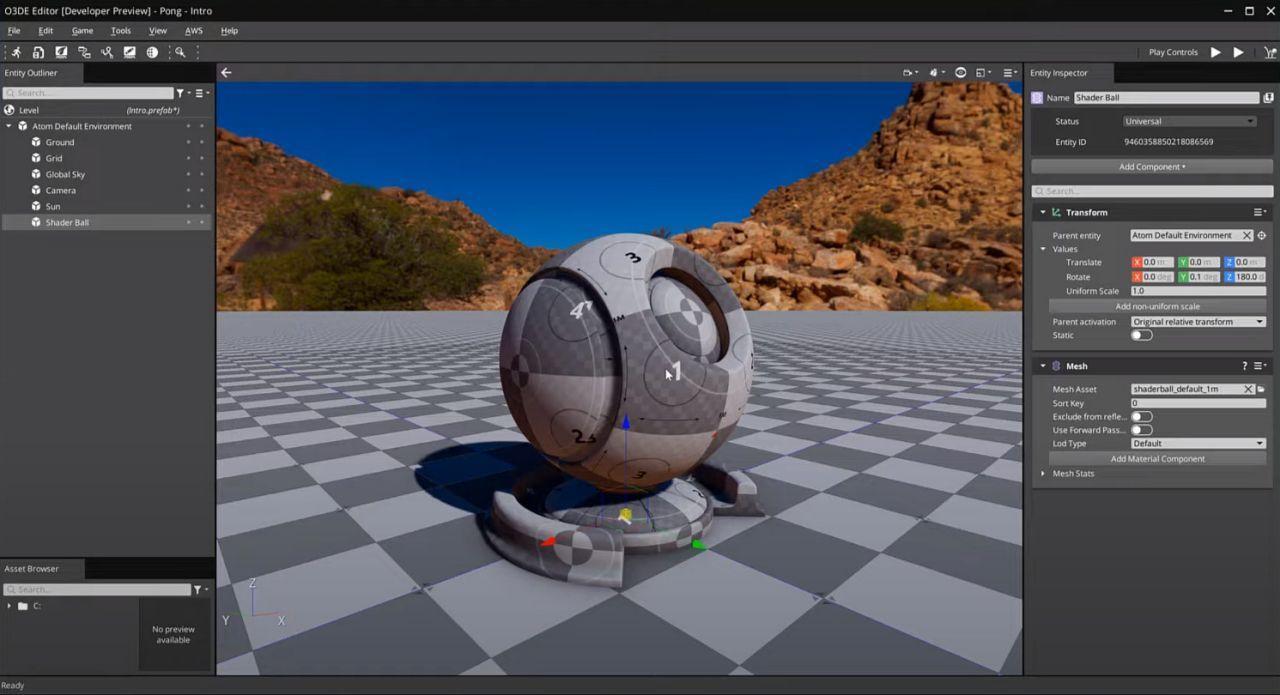This screenshot has width=1280, height=695.
Task: Click the Add Material Component button
Action: (1157, 458)
